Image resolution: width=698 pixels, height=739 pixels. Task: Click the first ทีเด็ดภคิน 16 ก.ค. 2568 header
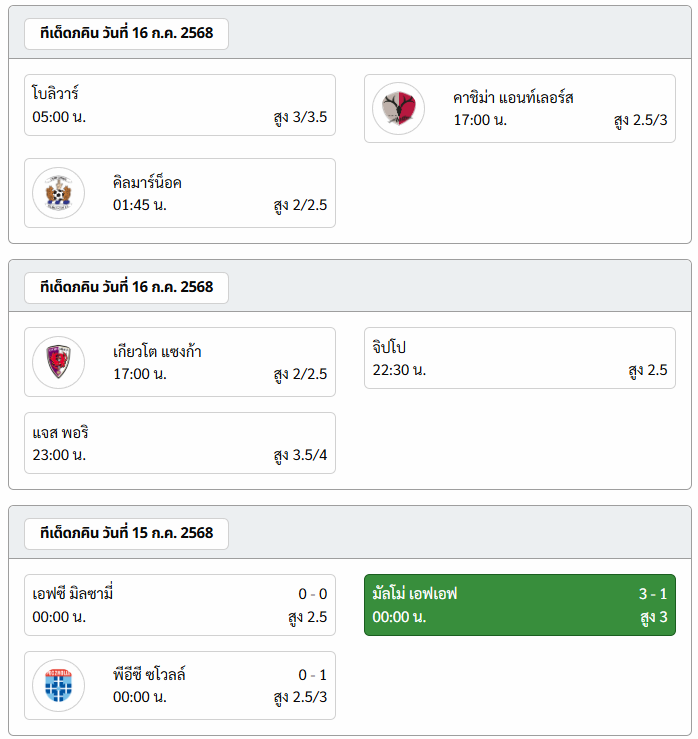tap(126, 34)
